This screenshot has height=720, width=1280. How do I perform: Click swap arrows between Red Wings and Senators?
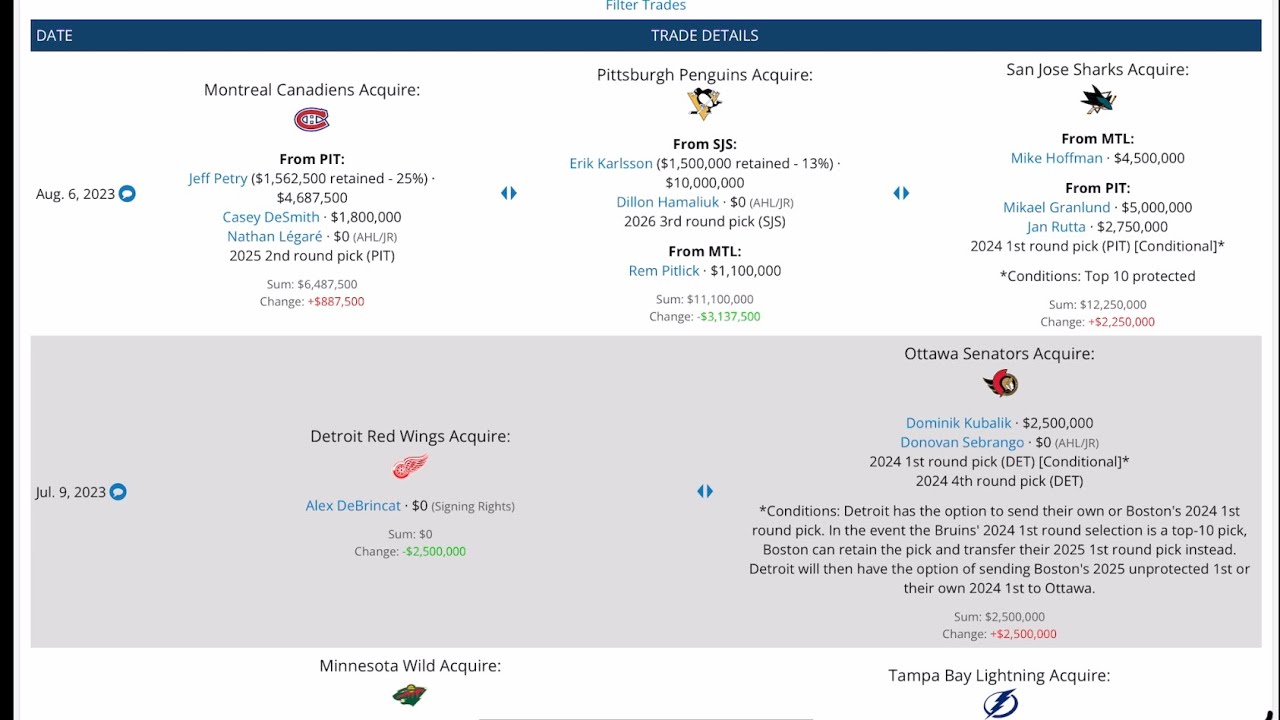(705, 491)
